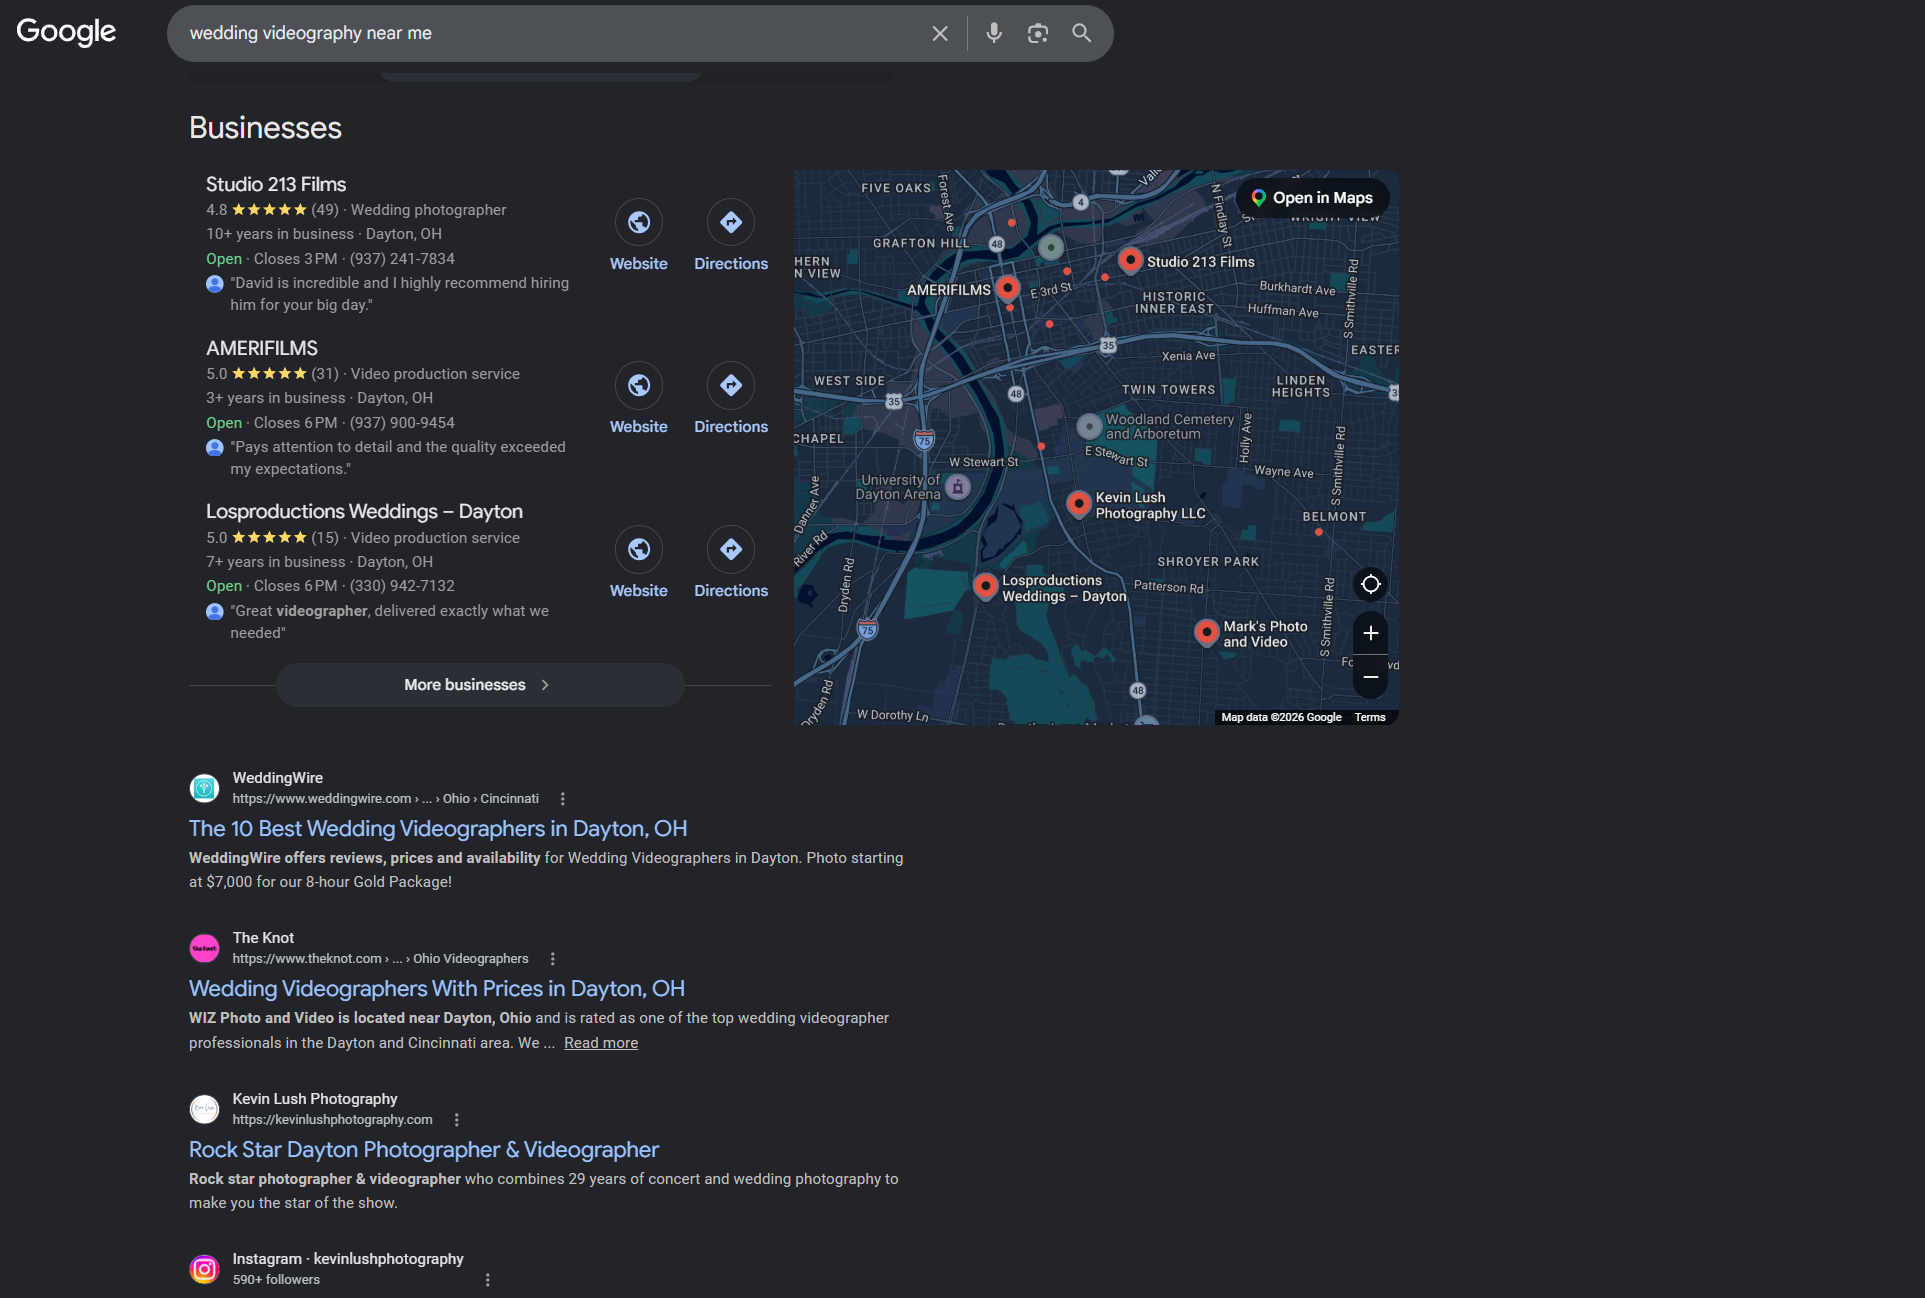Screen dimensions: 1925x1298
Task: Open Kevin Lush Photography result options menu
Action: [x=457, y=1120]
